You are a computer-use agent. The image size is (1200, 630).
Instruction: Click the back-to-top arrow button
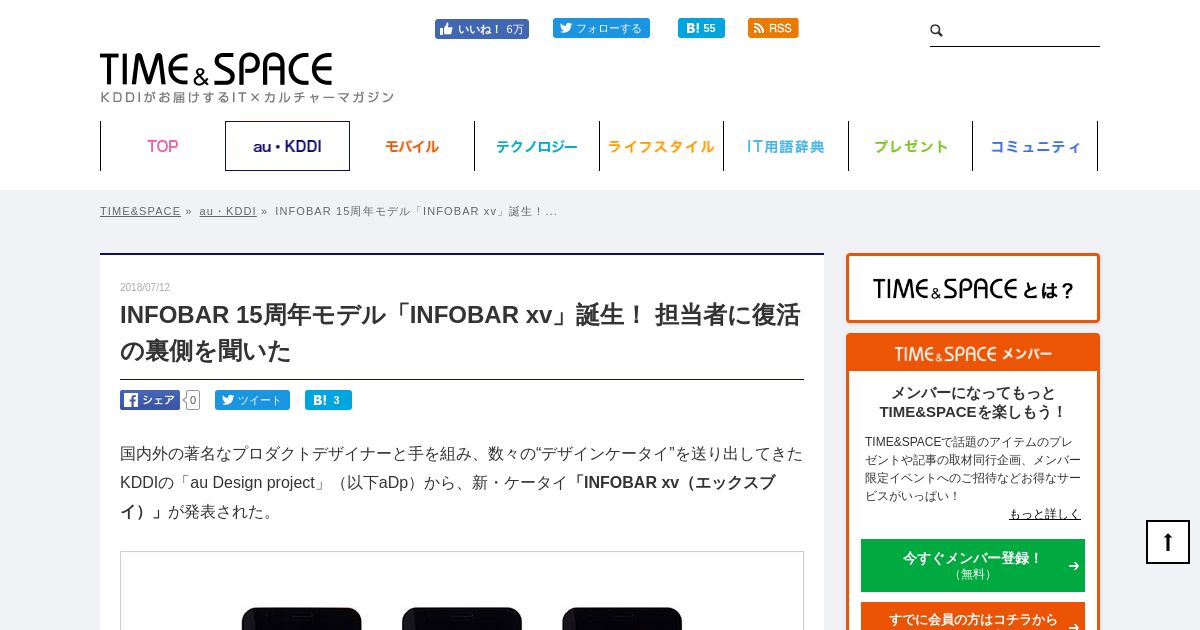[x=1168, y=542]
